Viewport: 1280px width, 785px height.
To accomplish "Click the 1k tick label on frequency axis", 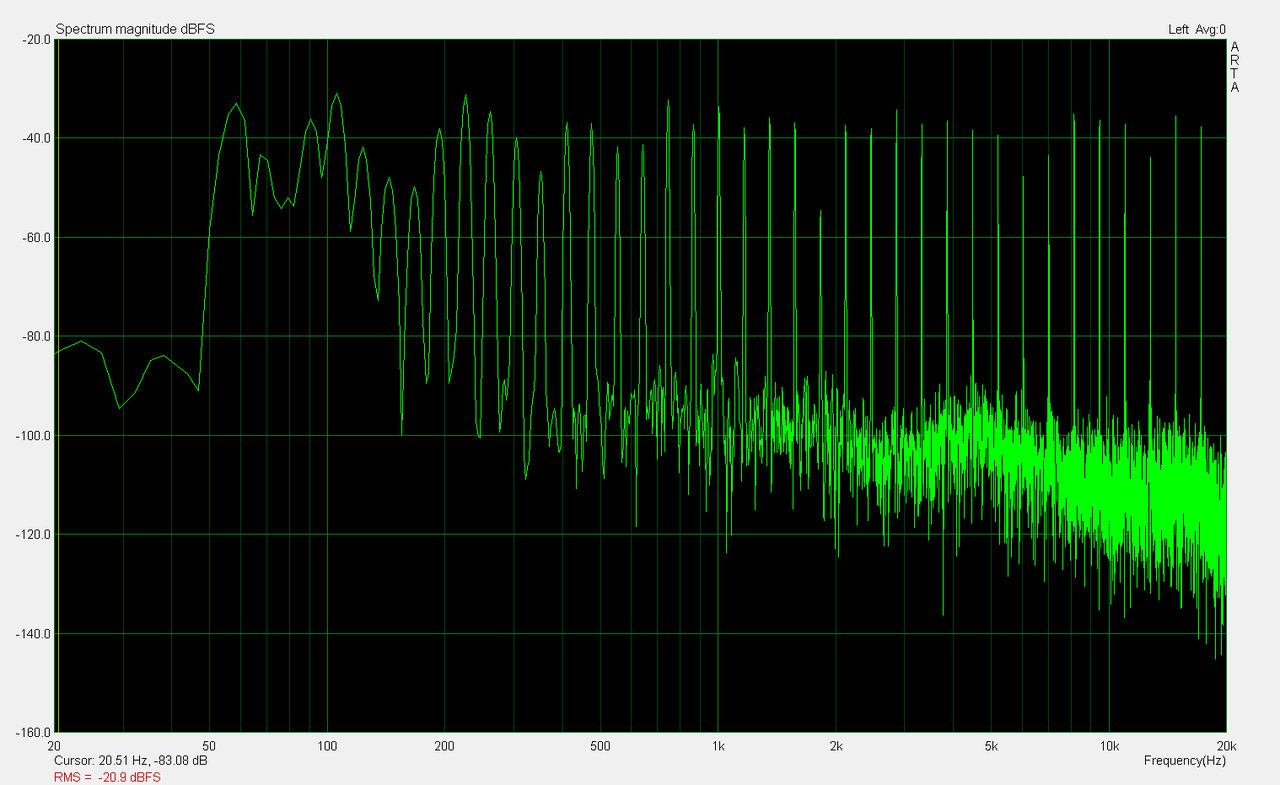I will 718,746.
